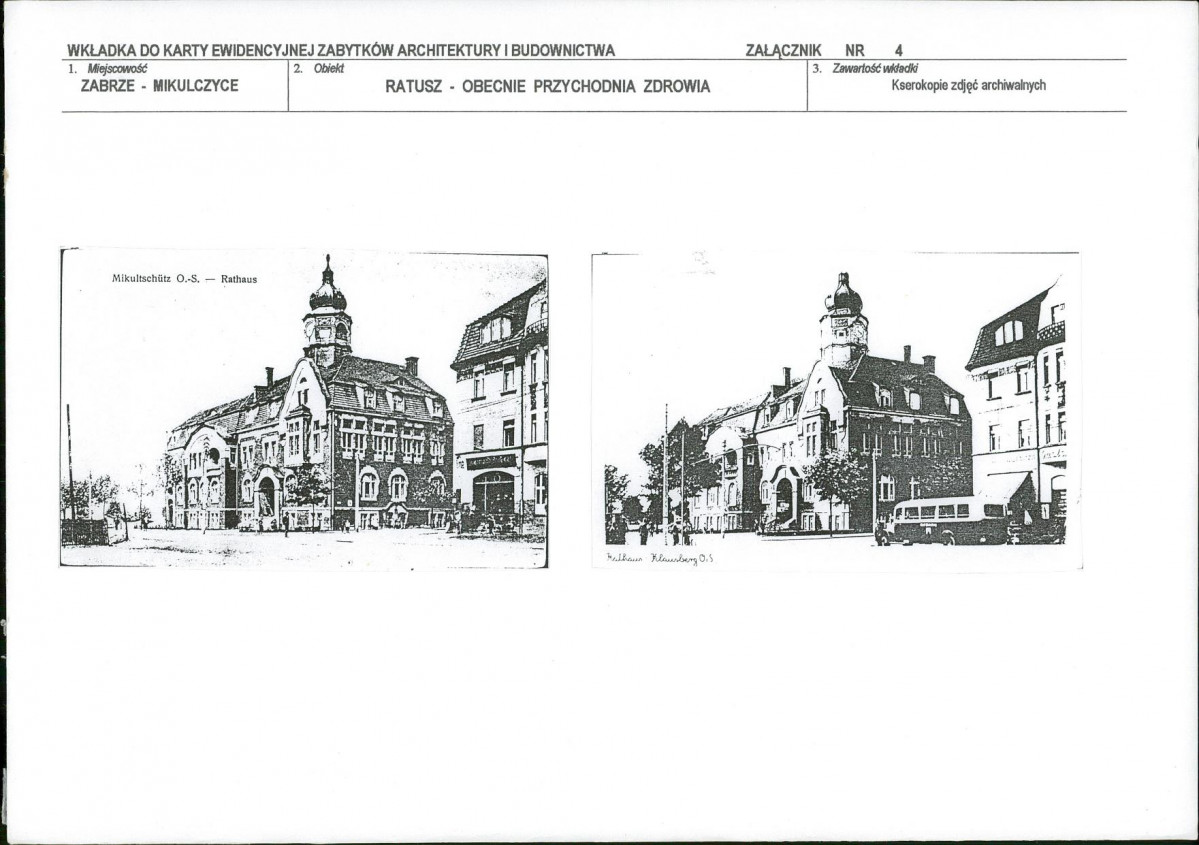Click the bus parked in the right photo

pos(945,520)
